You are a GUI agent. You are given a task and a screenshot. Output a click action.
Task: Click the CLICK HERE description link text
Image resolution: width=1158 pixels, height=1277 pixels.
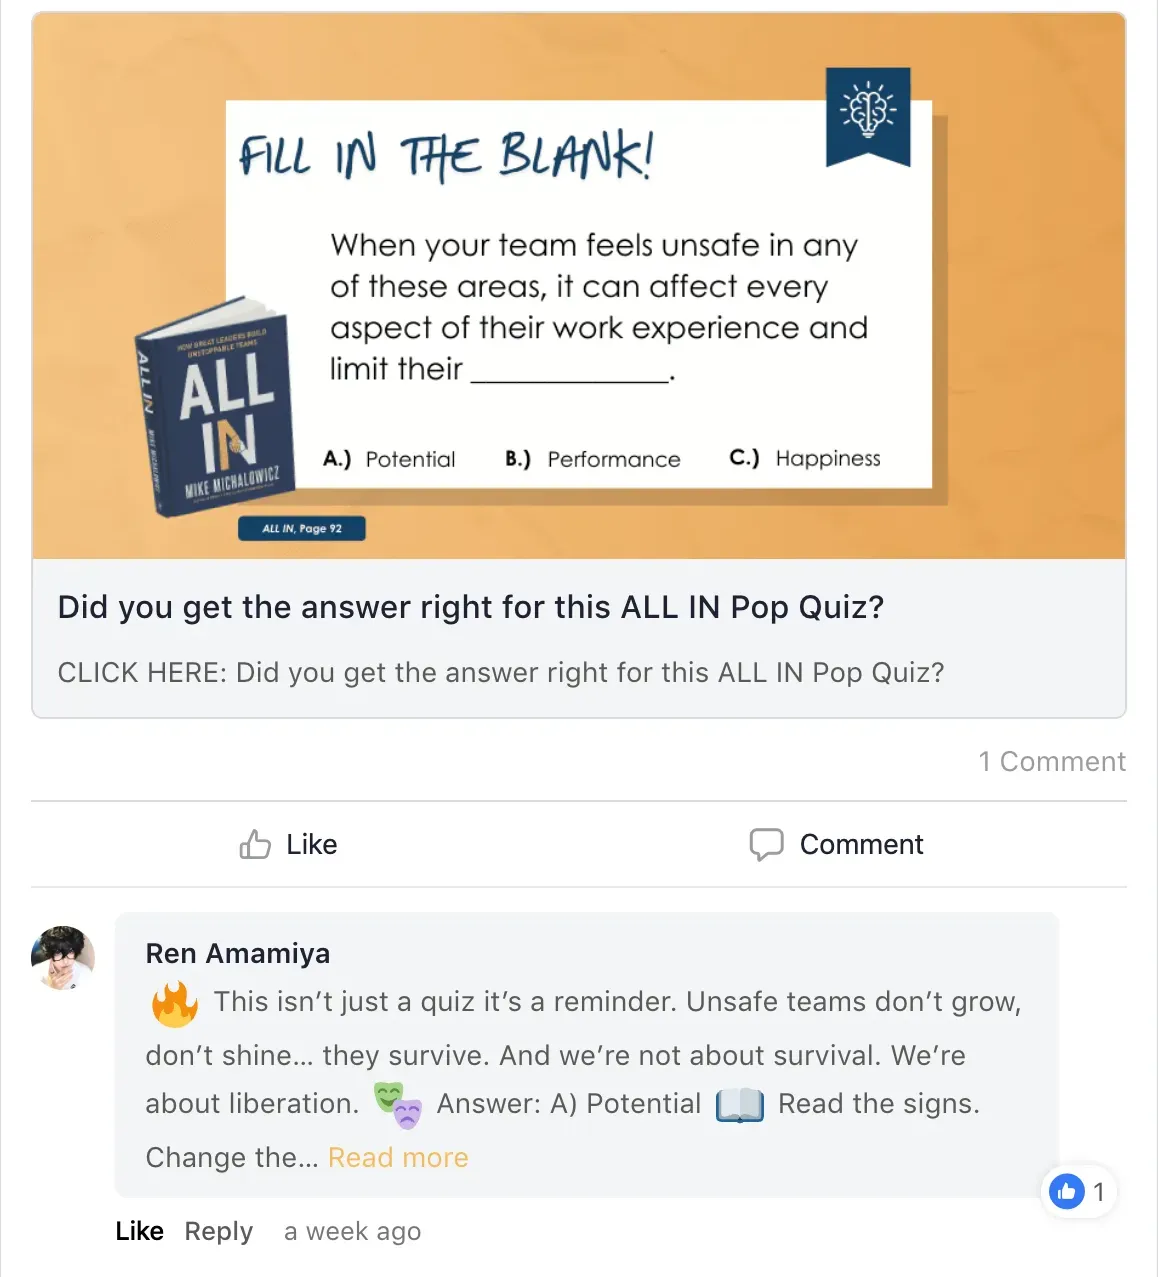coord(501,672)
